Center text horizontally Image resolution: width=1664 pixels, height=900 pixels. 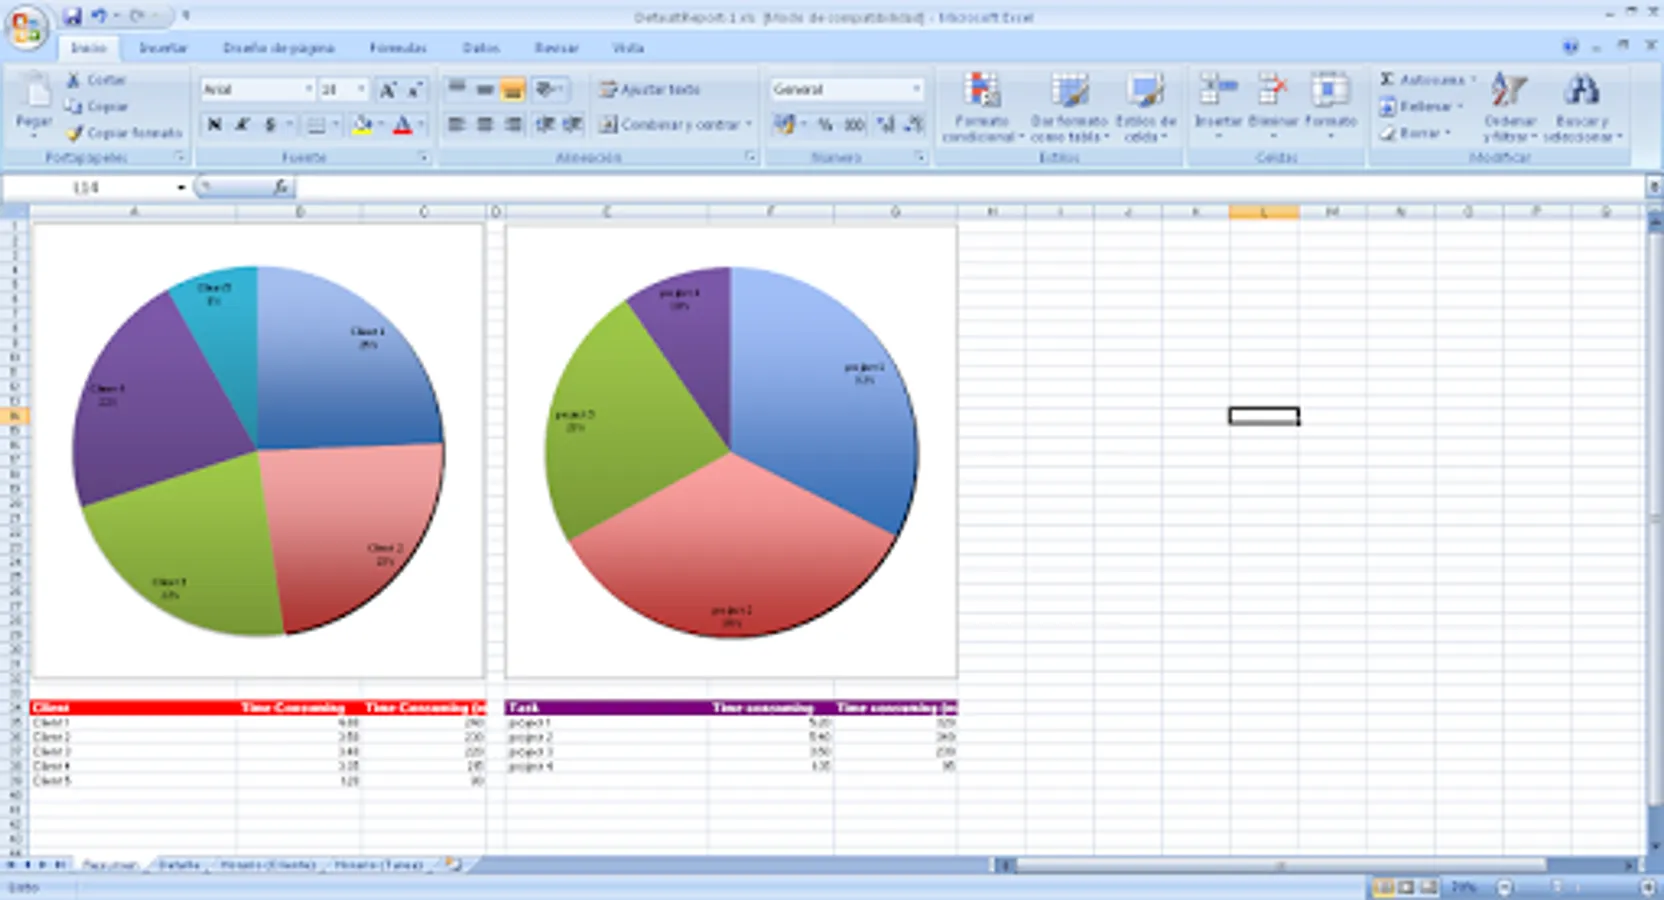(x=484, y=125)
